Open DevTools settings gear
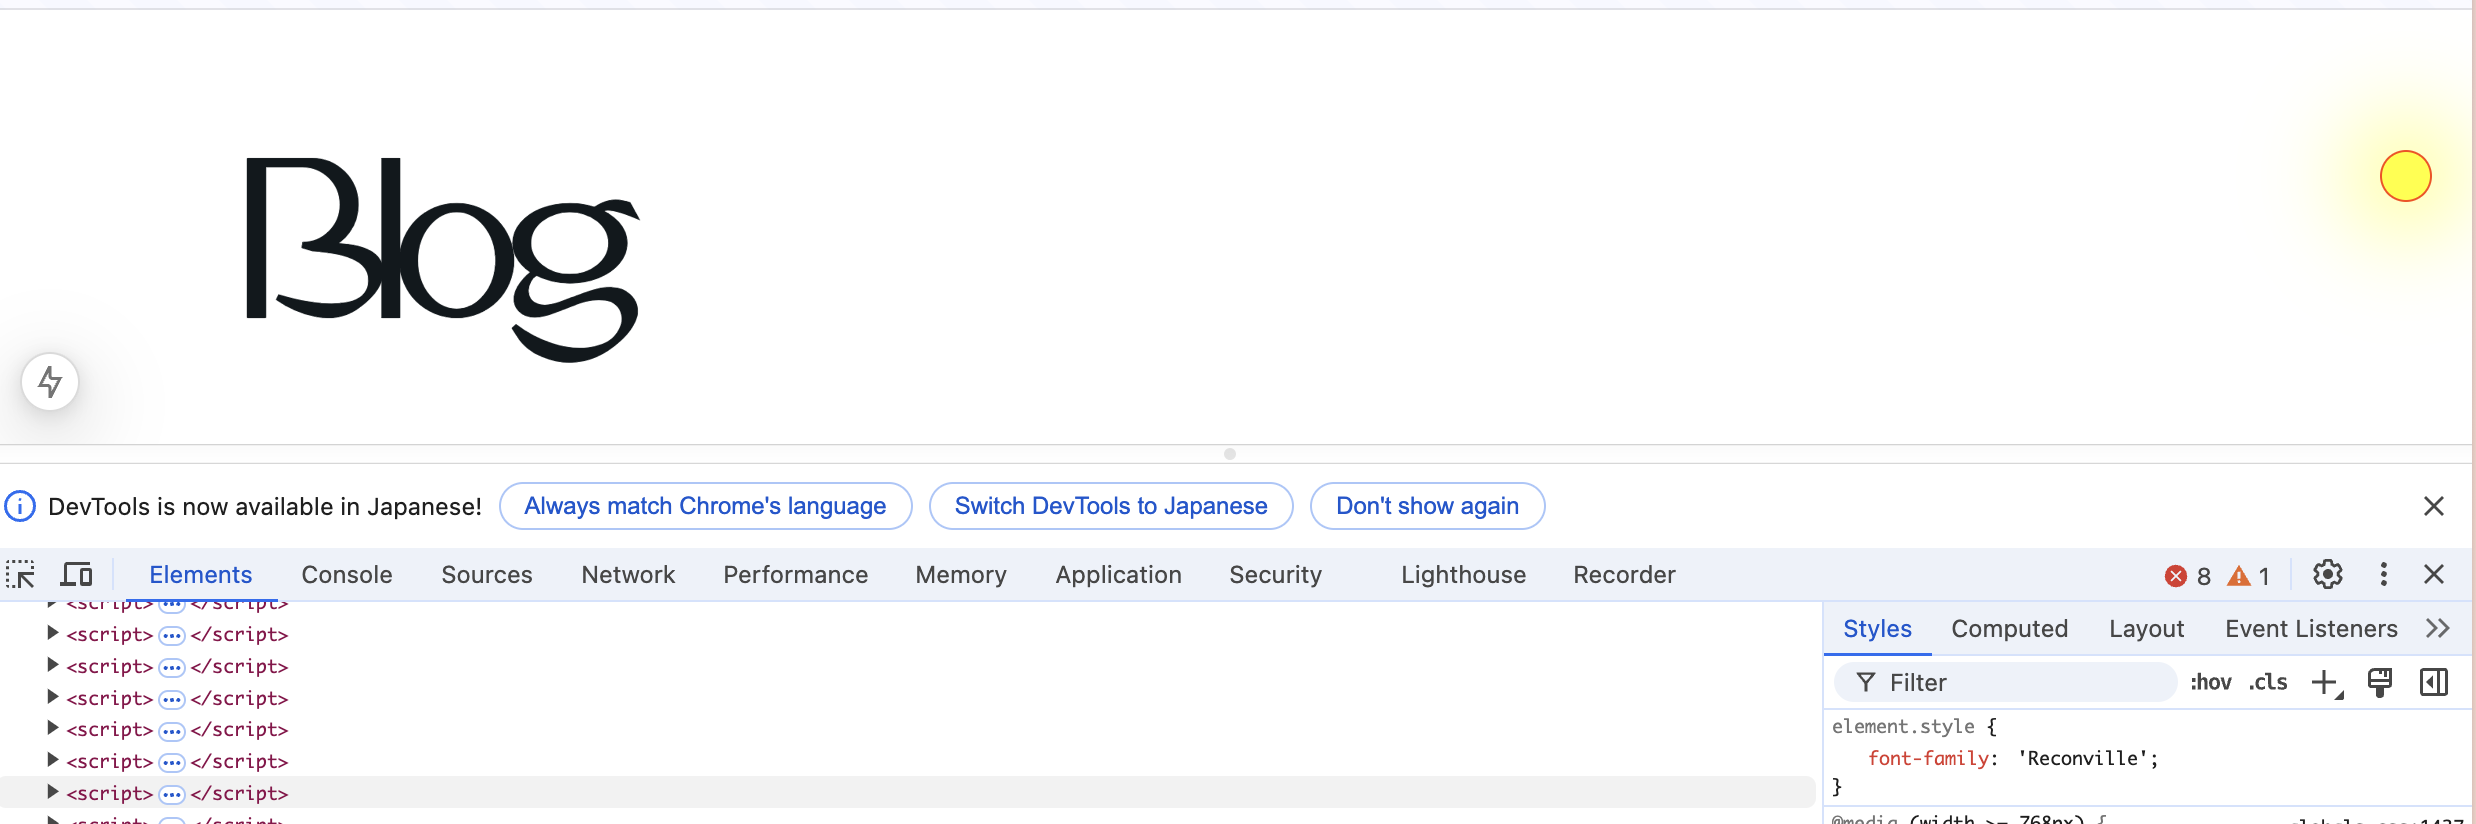This screenshot has width=2476, height=824. (2327, 575)
